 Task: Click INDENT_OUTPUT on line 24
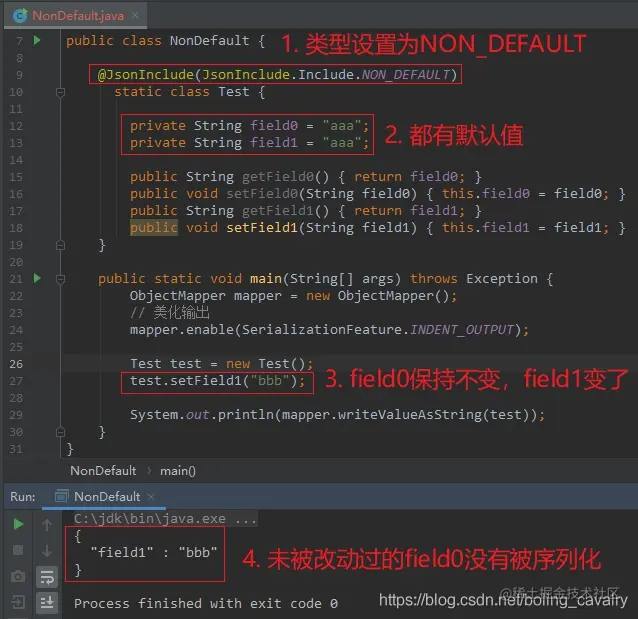pos(462,329)
